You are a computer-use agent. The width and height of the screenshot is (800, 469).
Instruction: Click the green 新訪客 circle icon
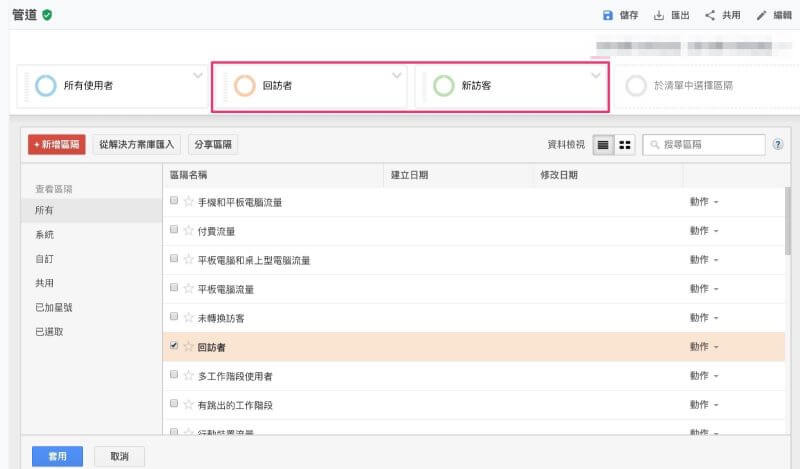(x=443, y=86)
